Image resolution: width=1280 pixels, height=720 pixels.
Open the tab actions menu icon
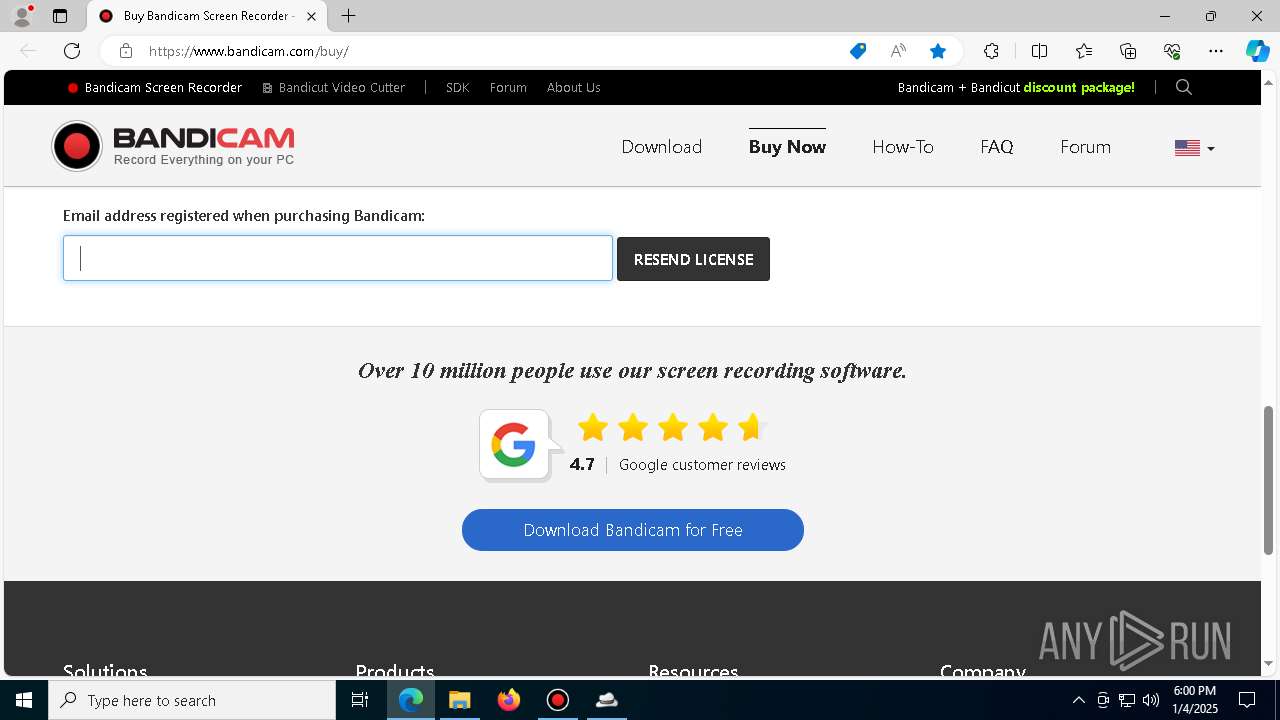60,16
